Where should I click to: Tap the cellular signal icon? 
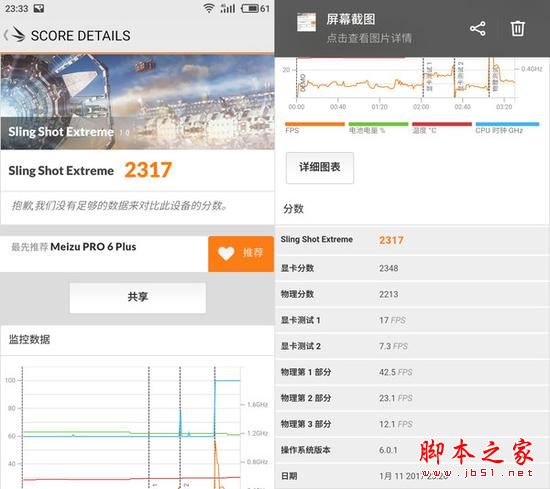(228, 8)
